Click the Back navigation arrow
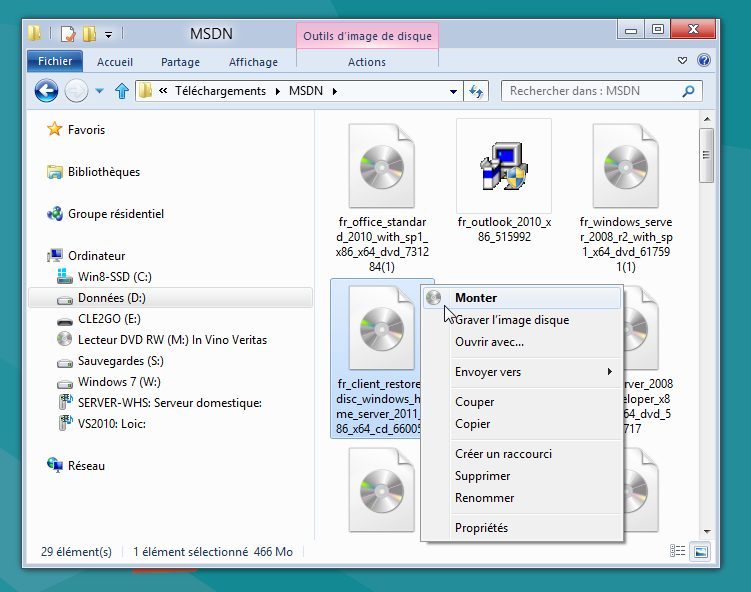The height and width of the screenshot is (592, 751). (x=46, y=91)
